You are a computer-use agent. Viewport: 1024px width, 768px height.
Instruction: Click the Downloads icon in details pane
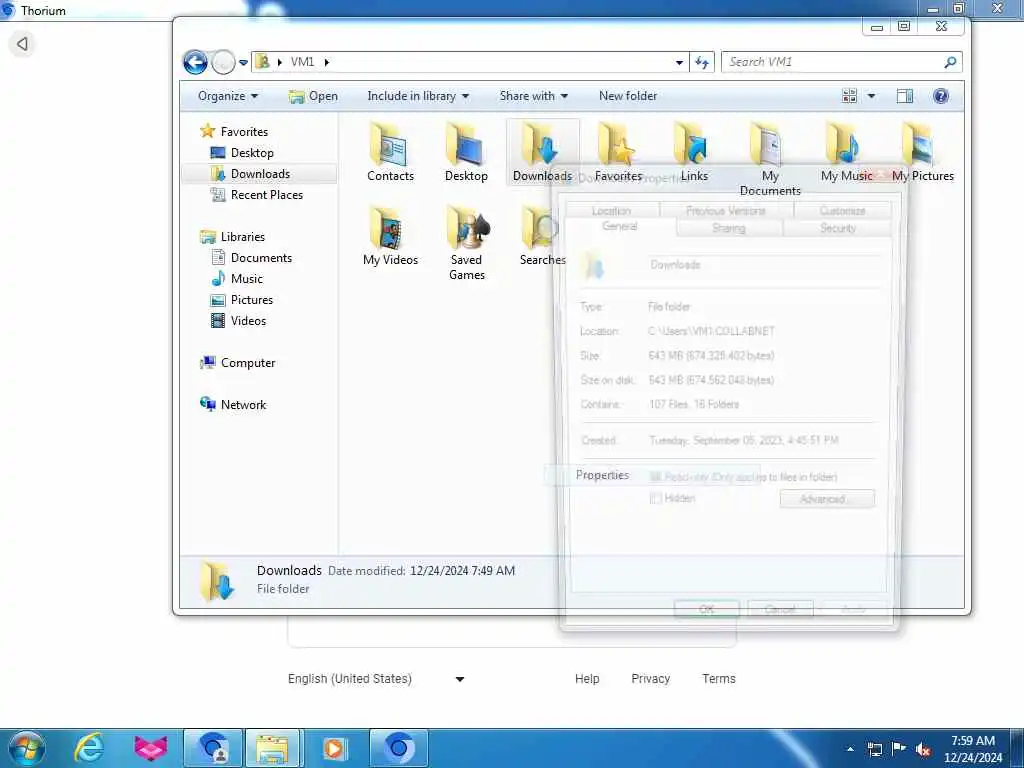pyautogui.click(x=217, y=581)
